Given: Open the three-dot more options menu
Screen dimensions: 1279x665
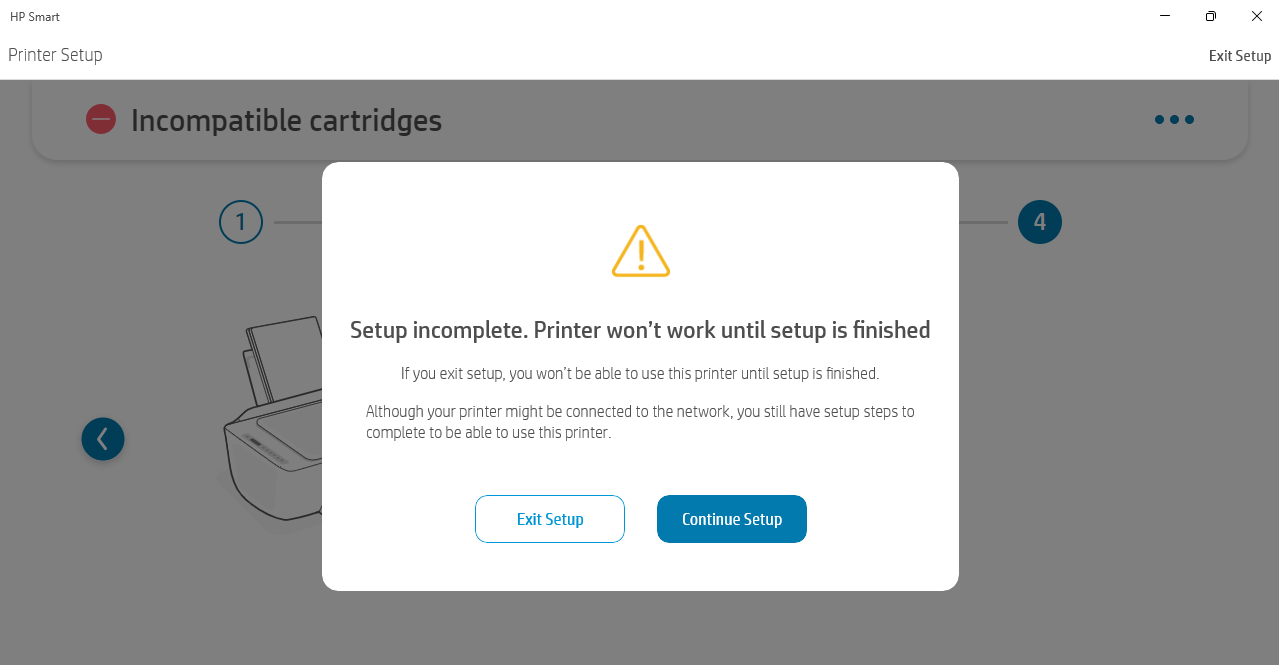Looking at the screenshot, I should coord(1174,120).
